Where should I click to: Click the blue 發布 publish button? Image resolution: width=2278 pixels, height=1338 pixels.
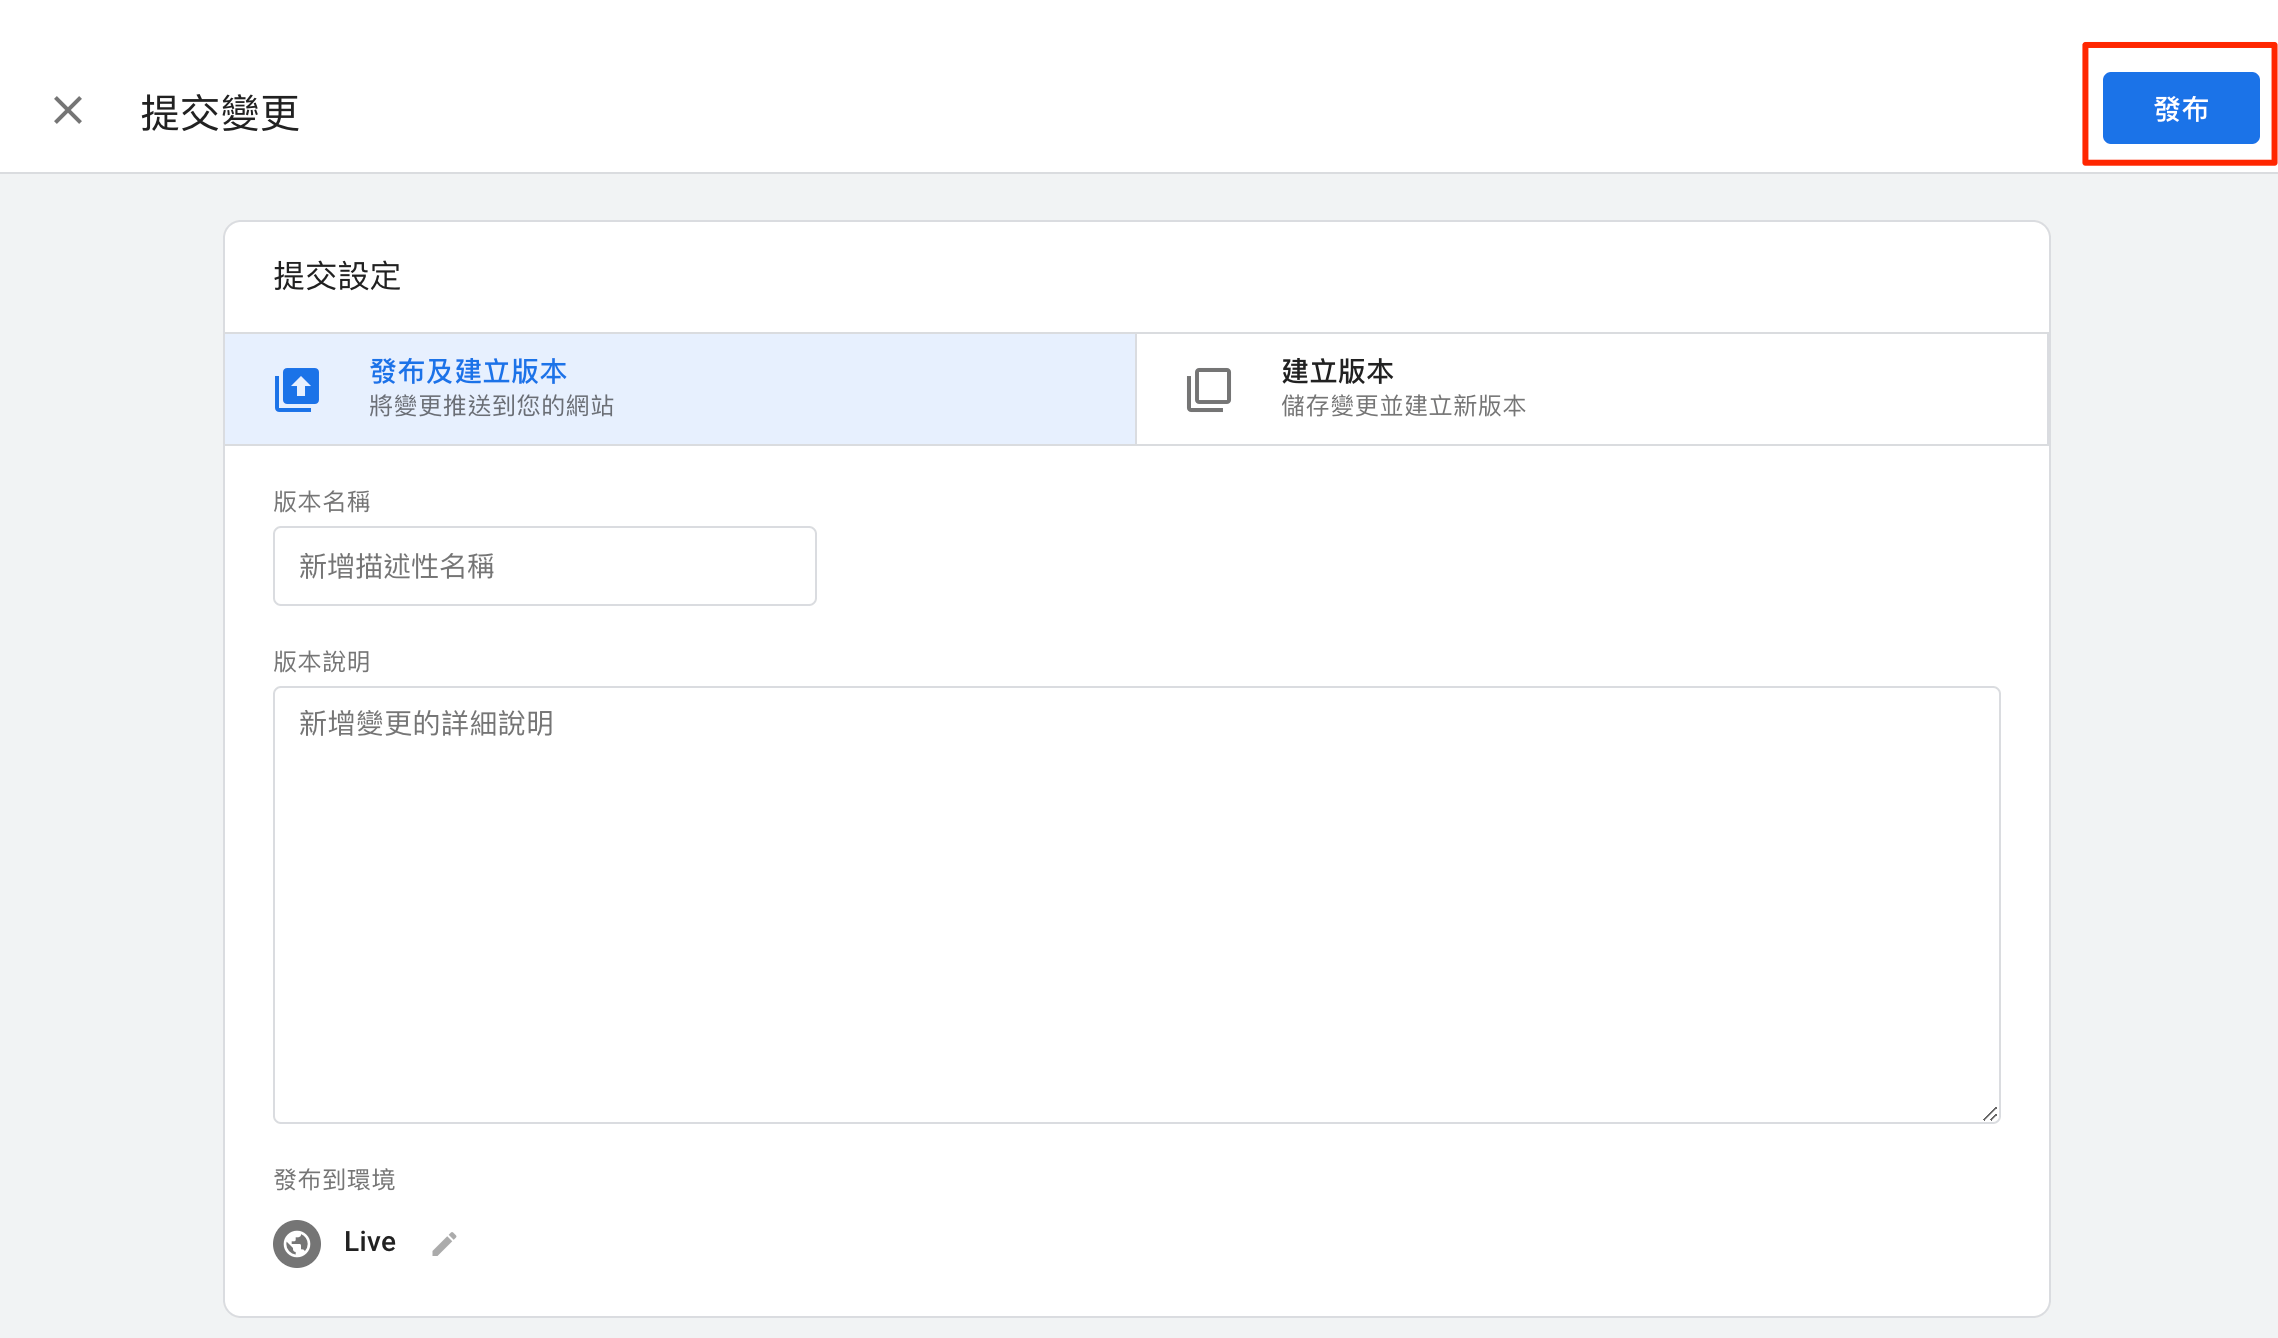point(2180,108)
